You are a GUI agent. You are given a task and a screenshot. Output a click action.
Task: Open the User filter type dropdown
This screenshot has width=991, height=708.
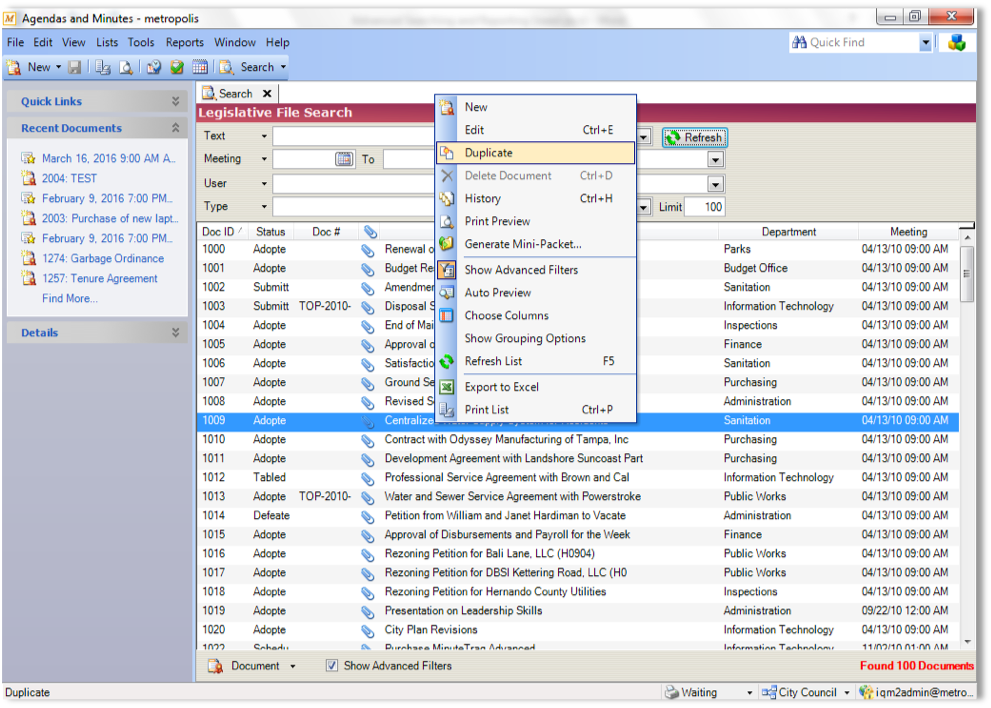pyautogui.click(x=264, y=183)
